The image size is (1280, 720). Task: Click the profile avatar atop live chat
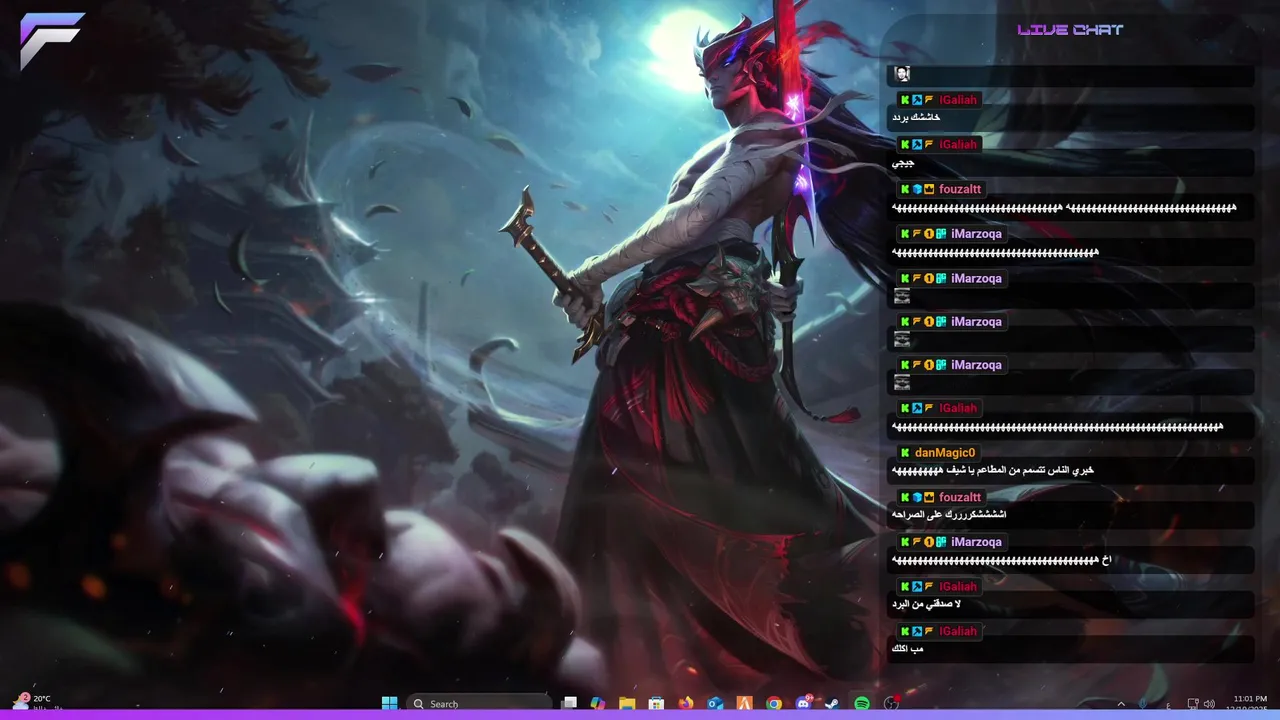tap(902, 74)
